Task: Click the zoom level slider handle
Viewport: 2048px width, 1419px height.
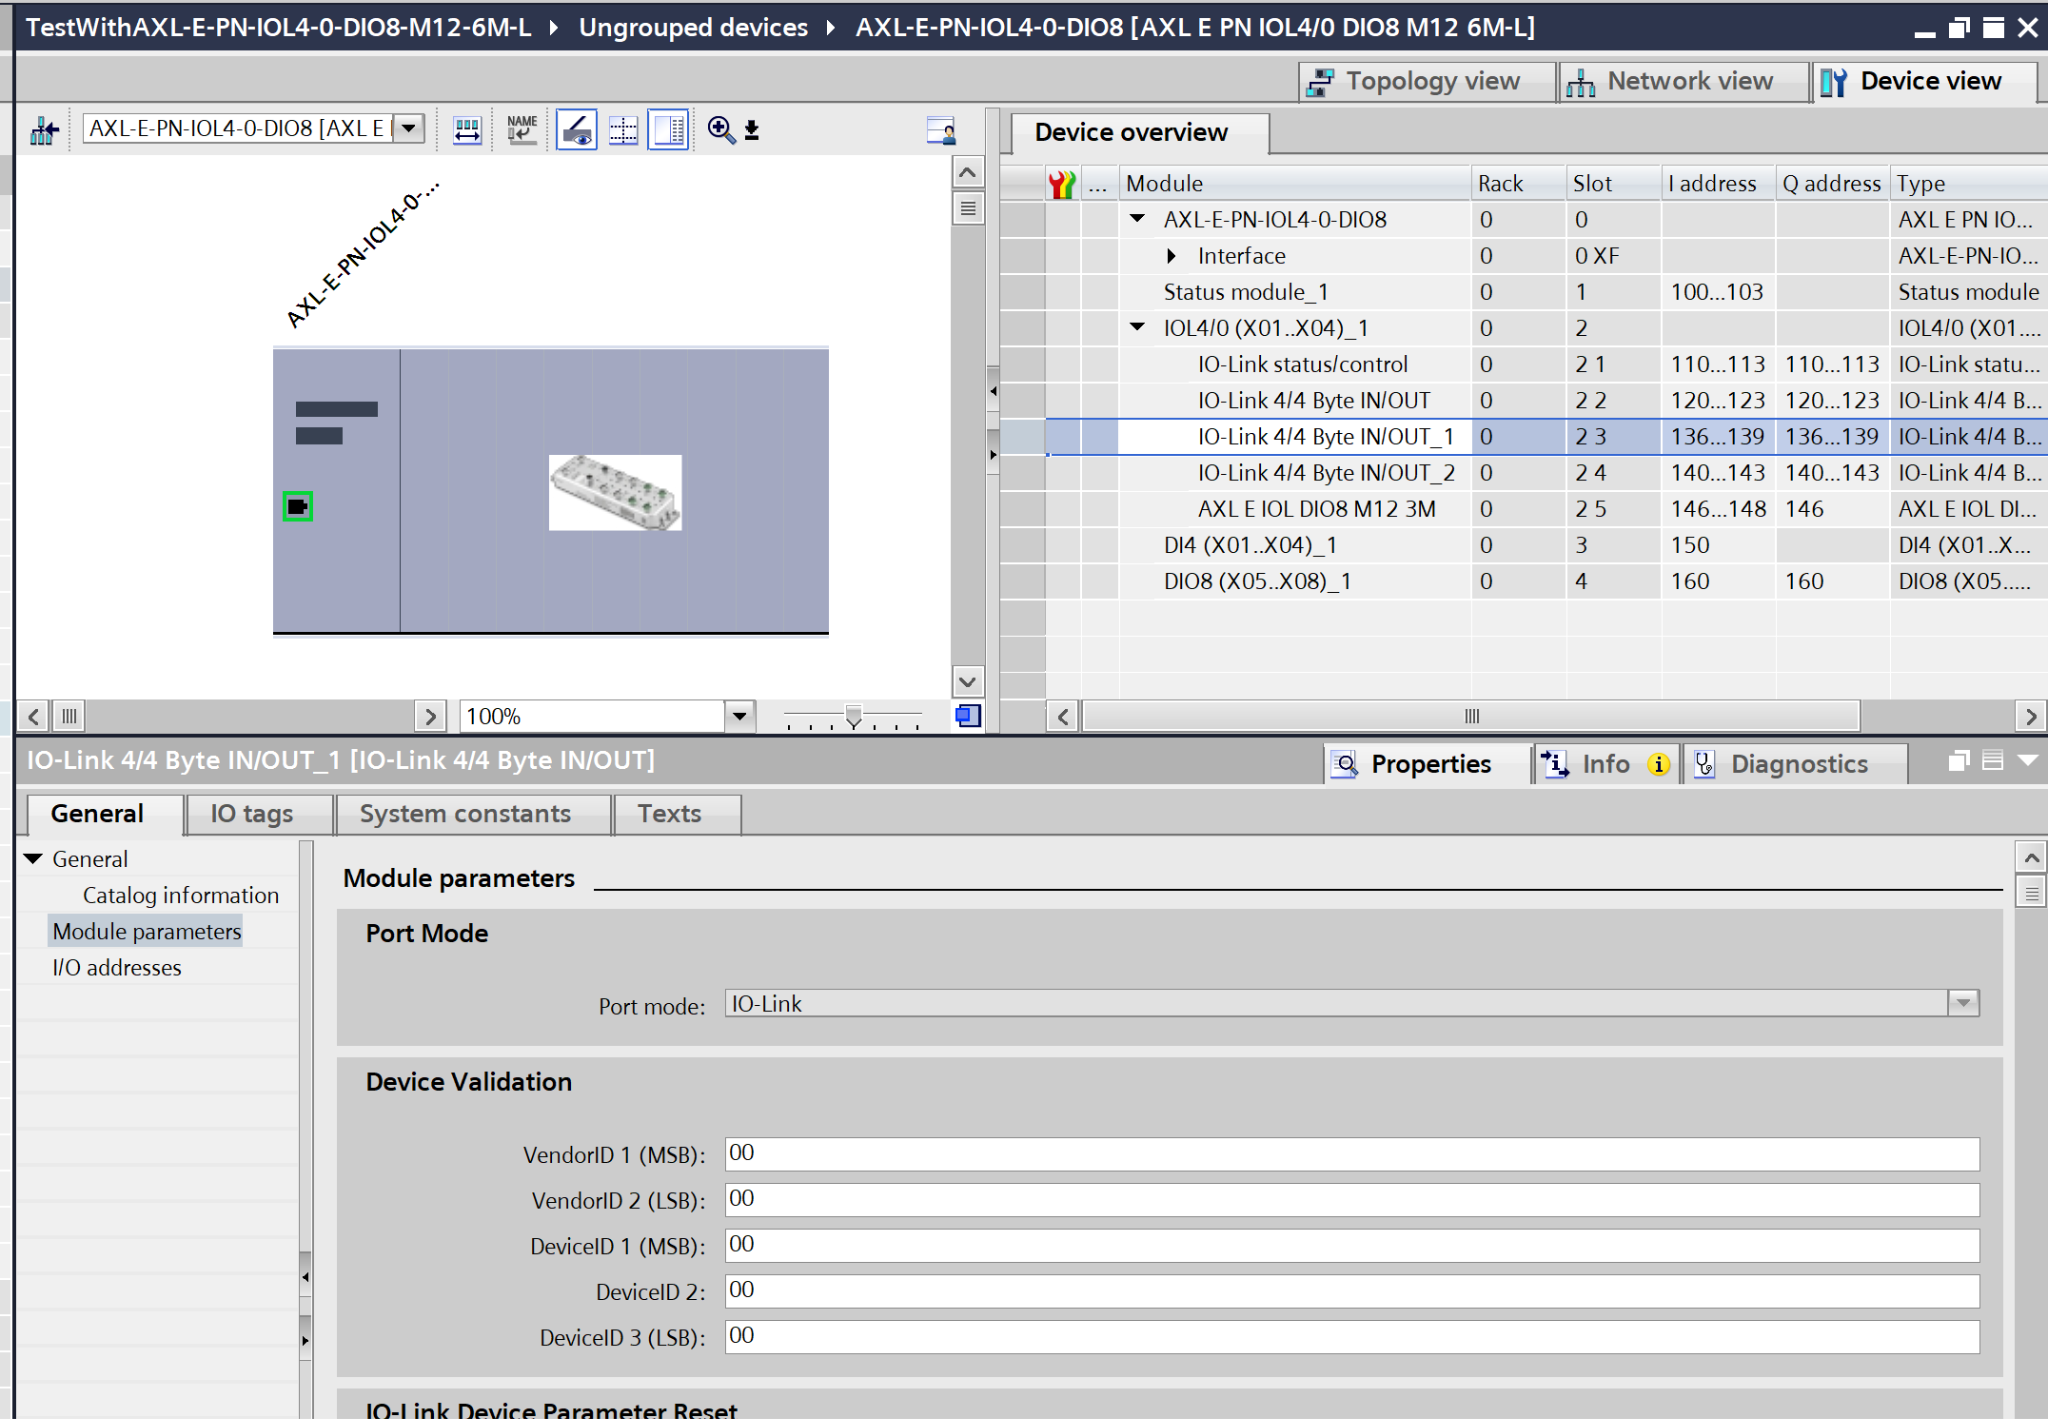Action: (853, 716)
